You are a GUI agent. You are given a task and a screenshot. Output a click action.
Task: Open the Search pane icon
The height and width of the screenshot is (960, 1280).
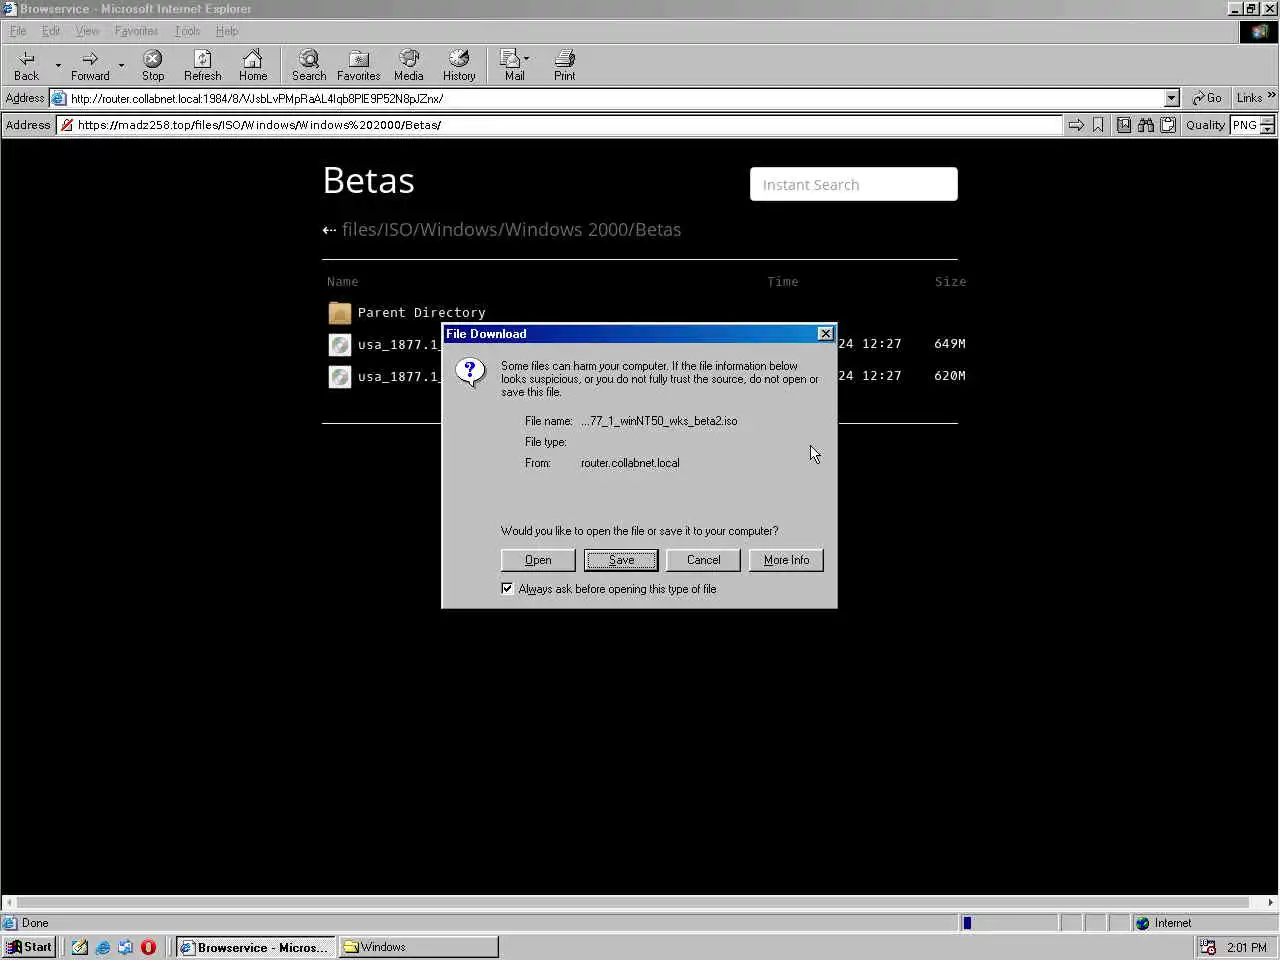[x=309, y=59]
